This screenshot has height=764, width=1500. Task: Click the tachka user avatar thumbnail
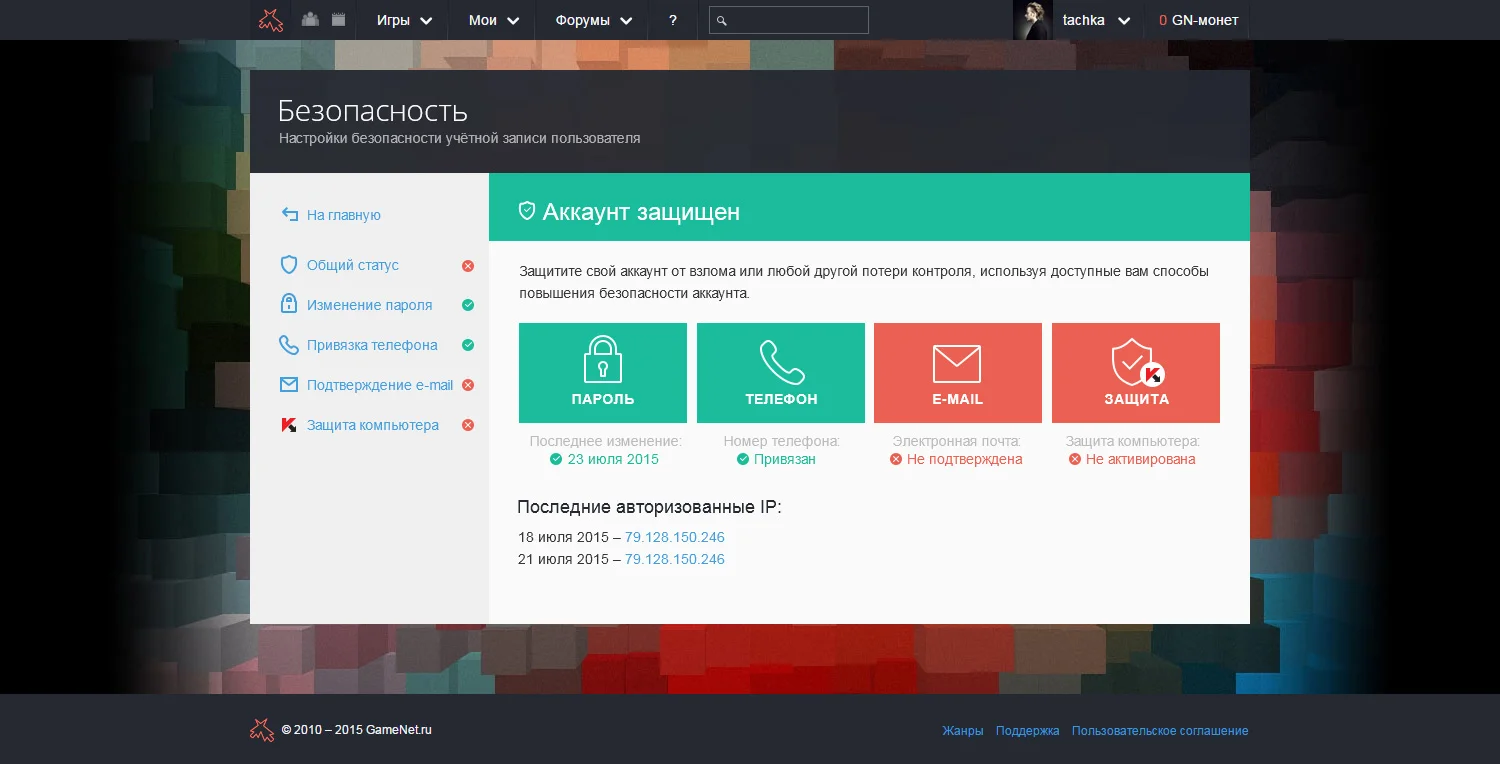pyautogui.click(x=1033, y=20)
